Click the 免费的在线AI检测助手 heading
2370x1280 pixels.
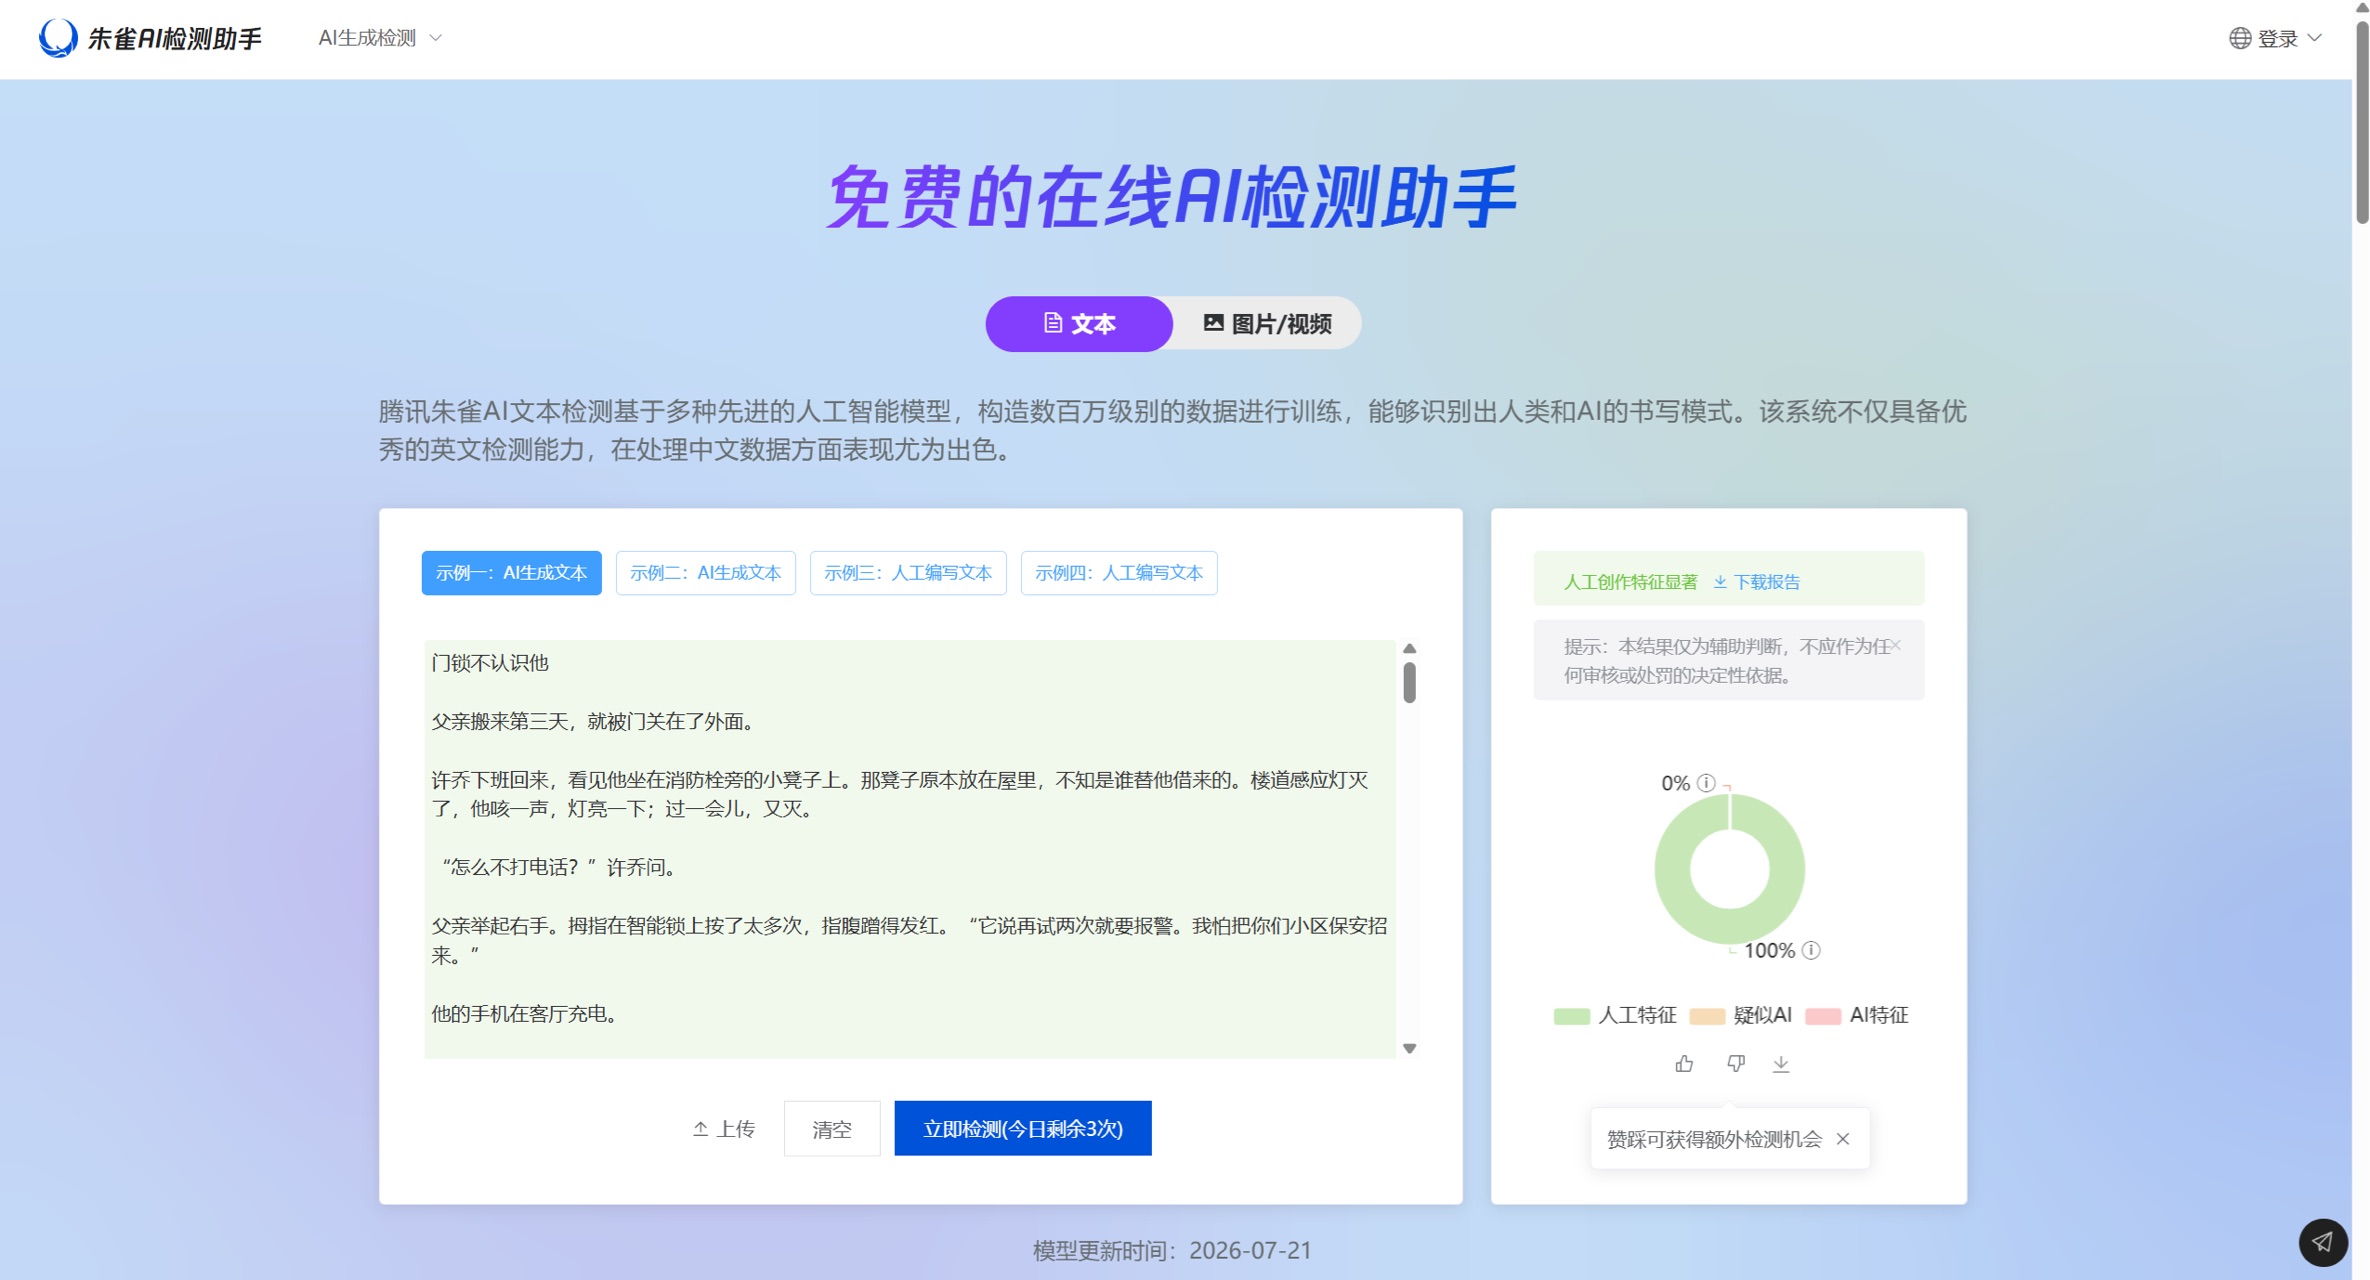click(x=1172, y=197)
